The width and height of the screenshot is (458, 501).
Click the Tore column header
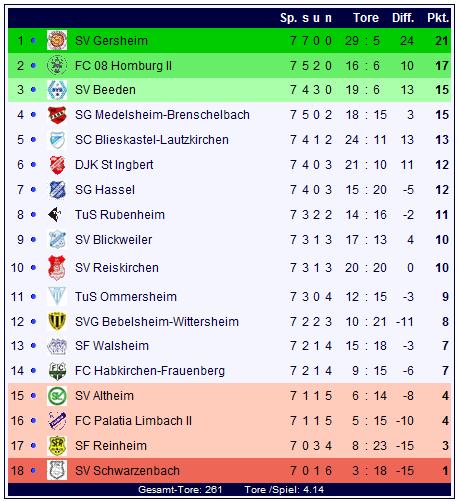tap(366, 18)
